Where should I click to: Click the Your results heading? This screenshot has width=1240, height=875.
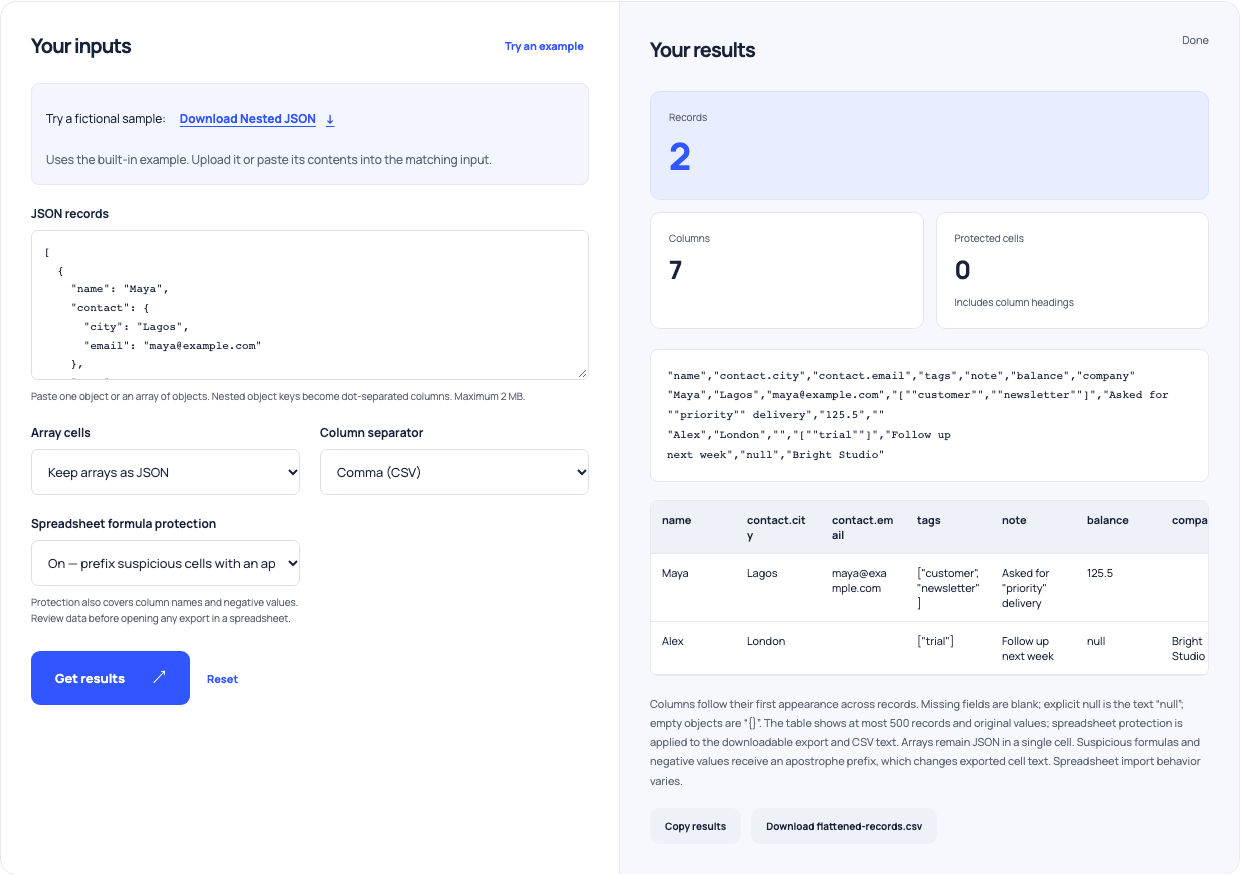(703, 50)
